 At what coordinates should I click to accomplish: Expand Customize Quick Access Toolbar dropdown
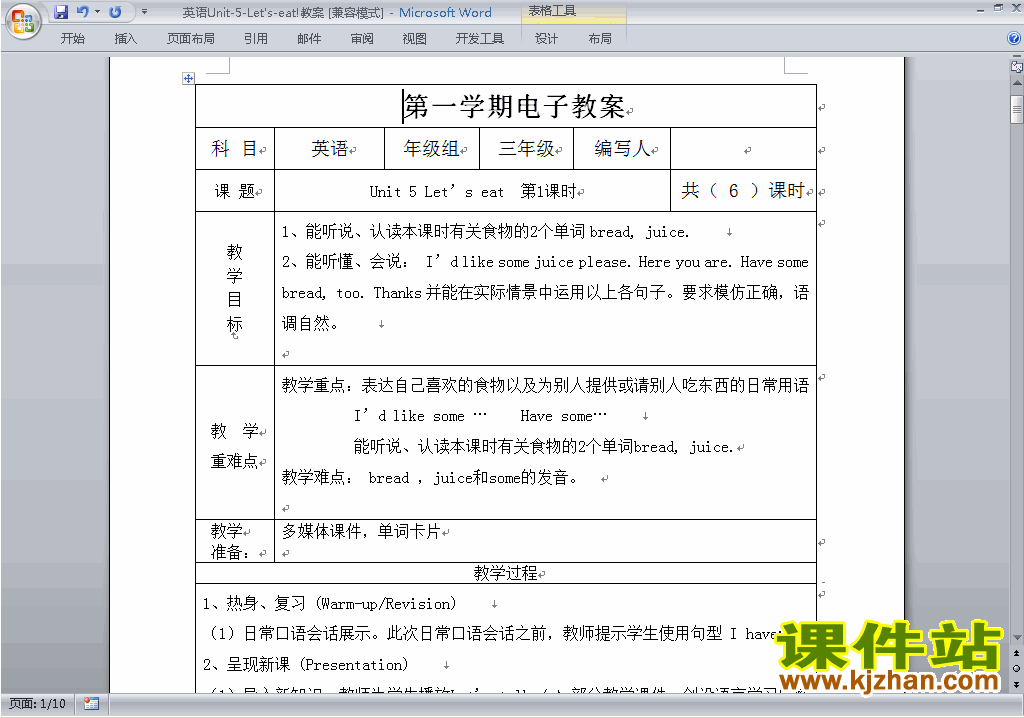144,12
